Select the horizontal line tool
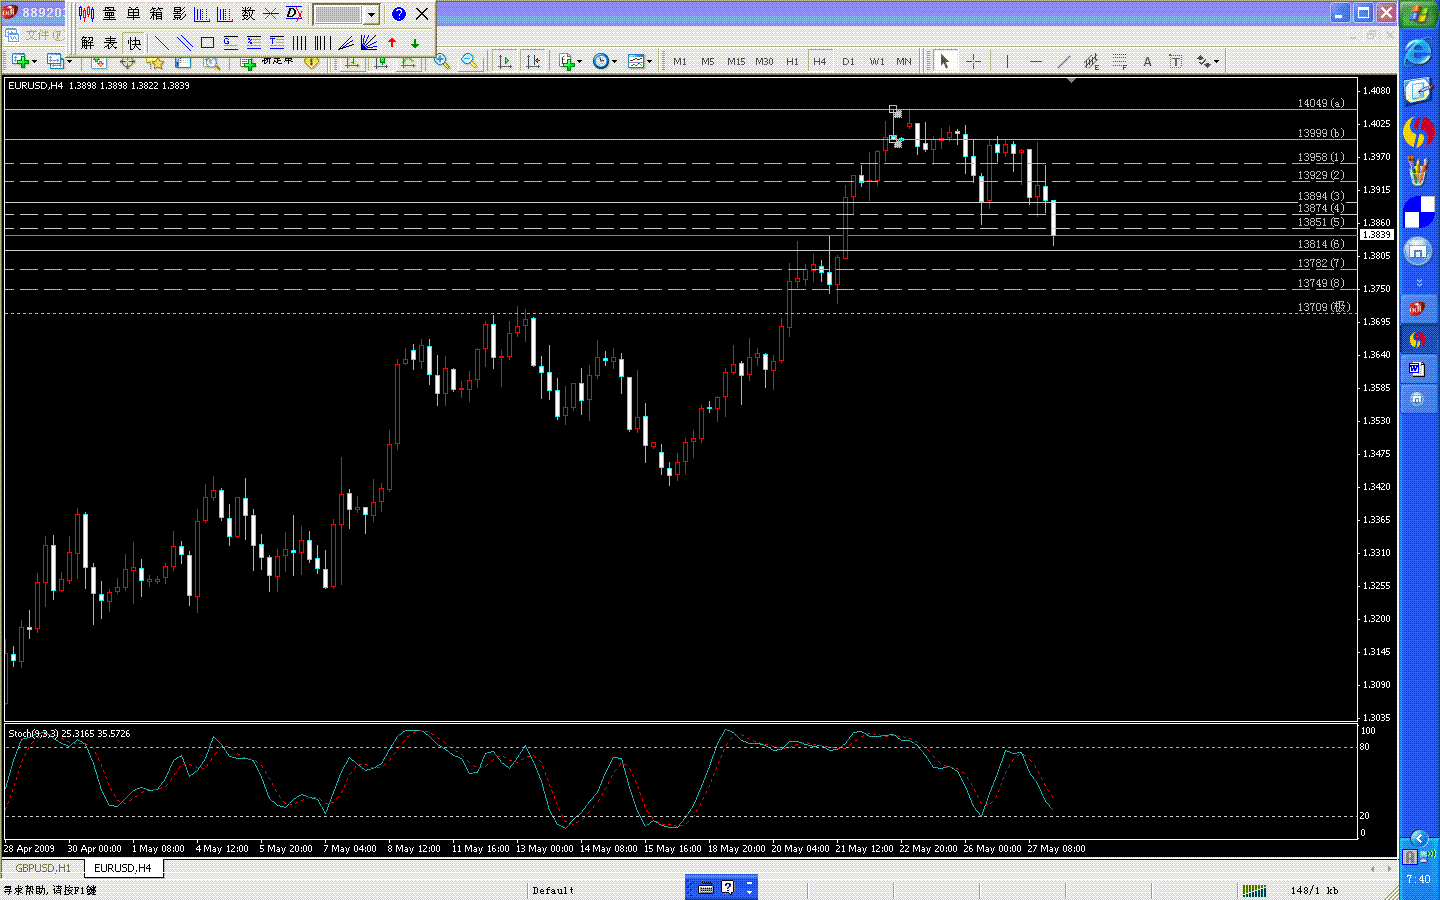Viewport: 1440px width, 900px height. click(1035, 62)
